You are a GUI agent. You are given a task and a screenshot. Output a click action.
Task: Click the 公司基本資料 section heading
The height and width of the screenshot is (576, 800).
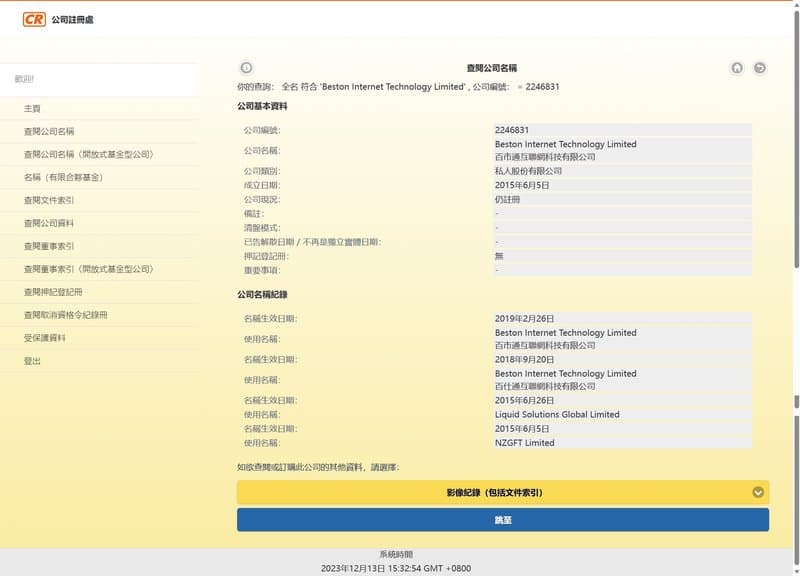(262, 106)
